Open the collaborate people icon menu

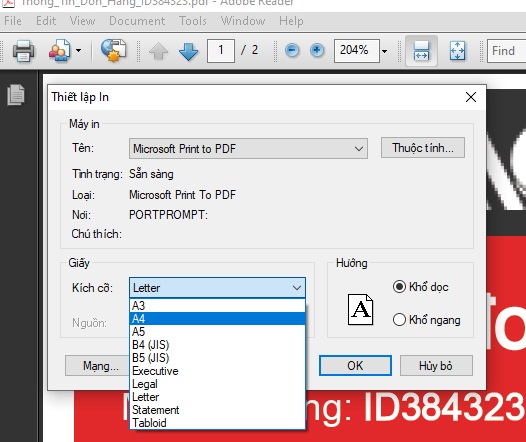click(x=60, y=51)
